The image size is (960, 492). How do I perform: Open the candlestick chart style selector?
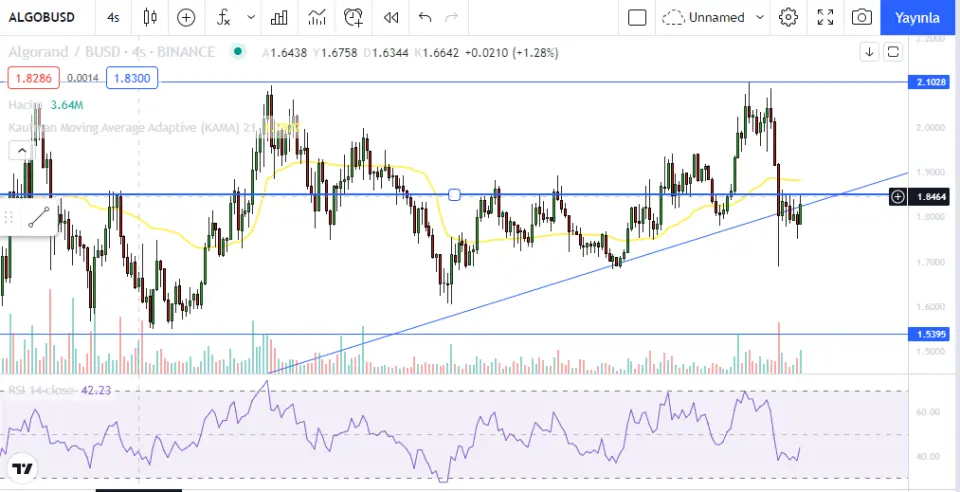point(151,17)
